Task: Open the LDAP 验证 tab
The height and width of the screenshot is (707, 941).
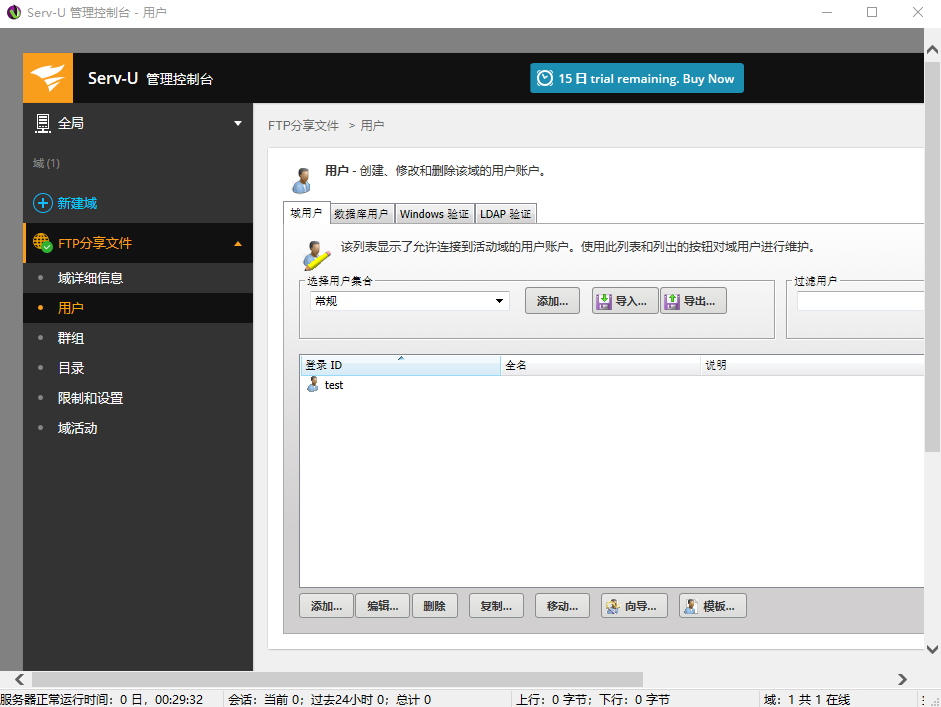Action: [505, 213]
